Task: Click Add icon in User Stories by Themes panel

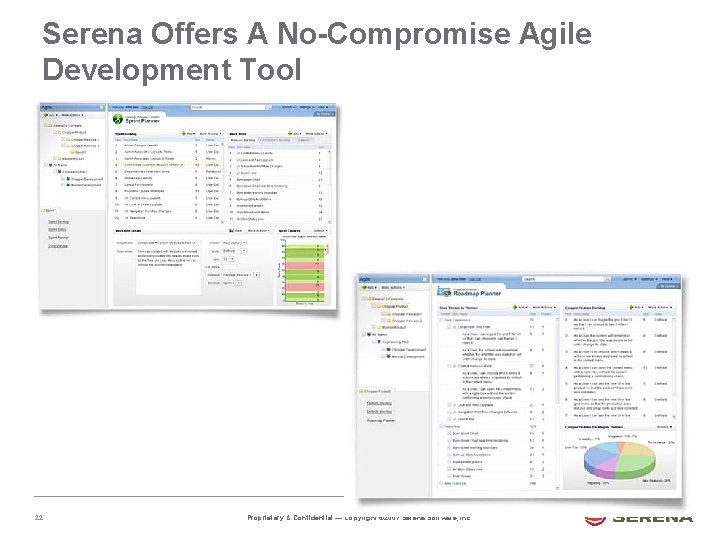Action: (515, 307)
